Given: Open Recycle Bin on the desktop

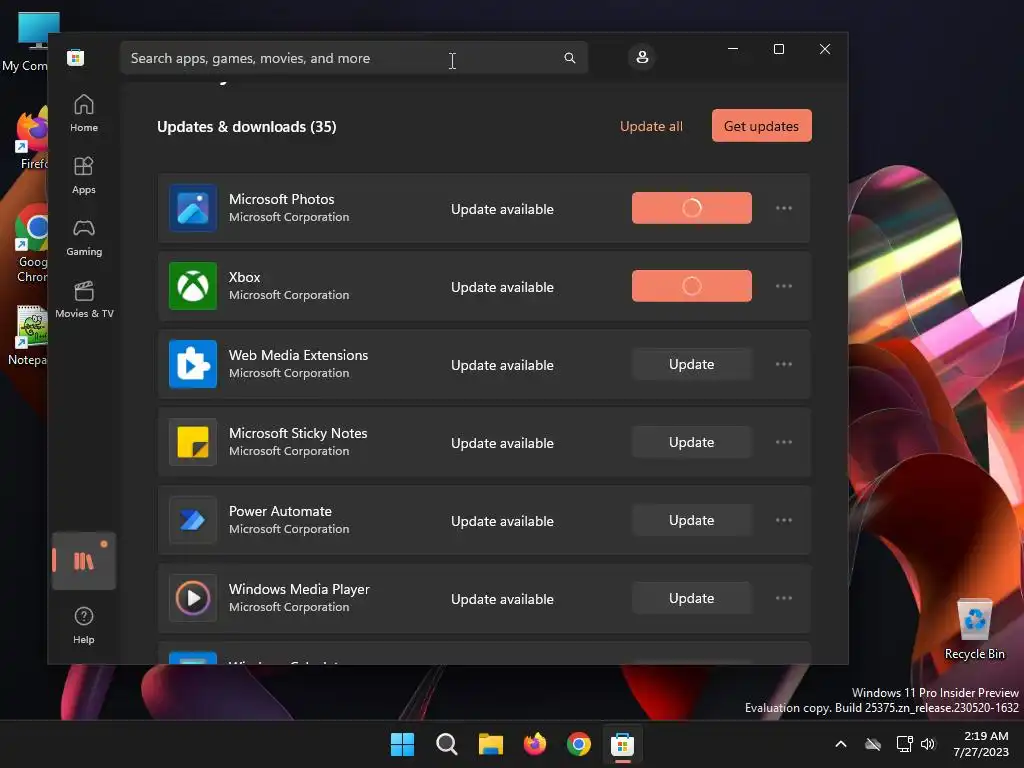Looking at the screenshot, I should (x=974, y=629).
